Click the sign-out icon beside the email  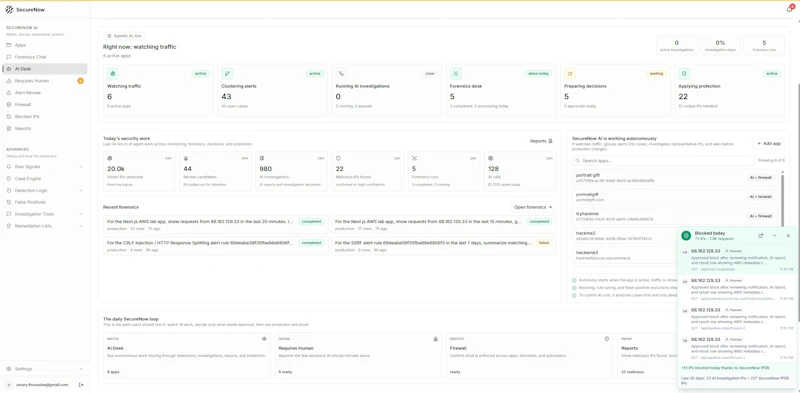[81, 384]
